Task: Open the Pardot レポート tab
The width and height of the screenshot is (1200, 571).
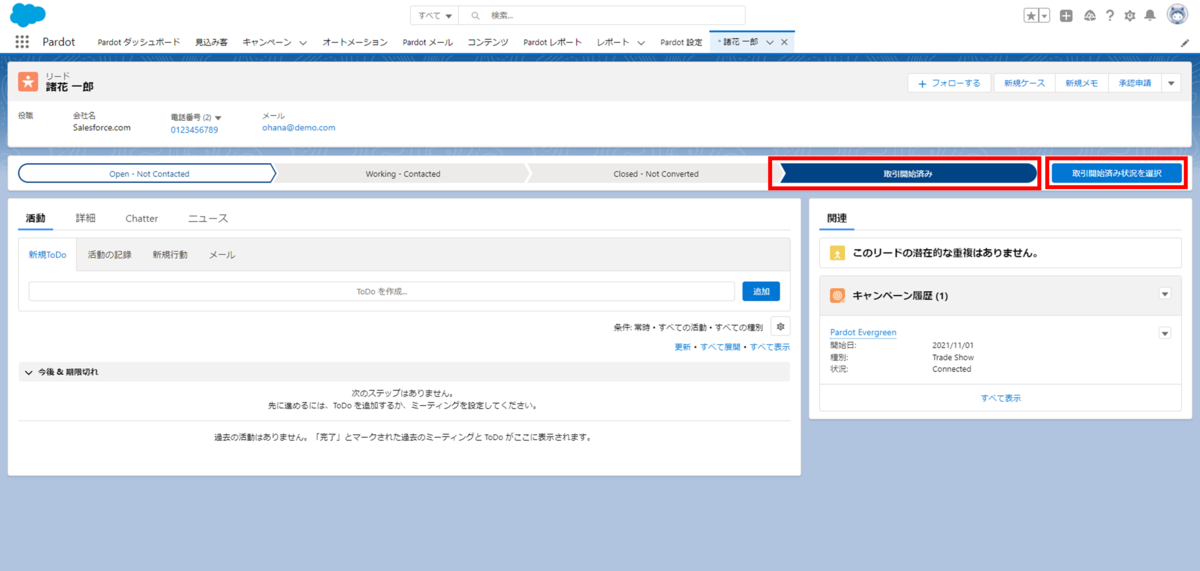Action: click(x=552, y=42)
